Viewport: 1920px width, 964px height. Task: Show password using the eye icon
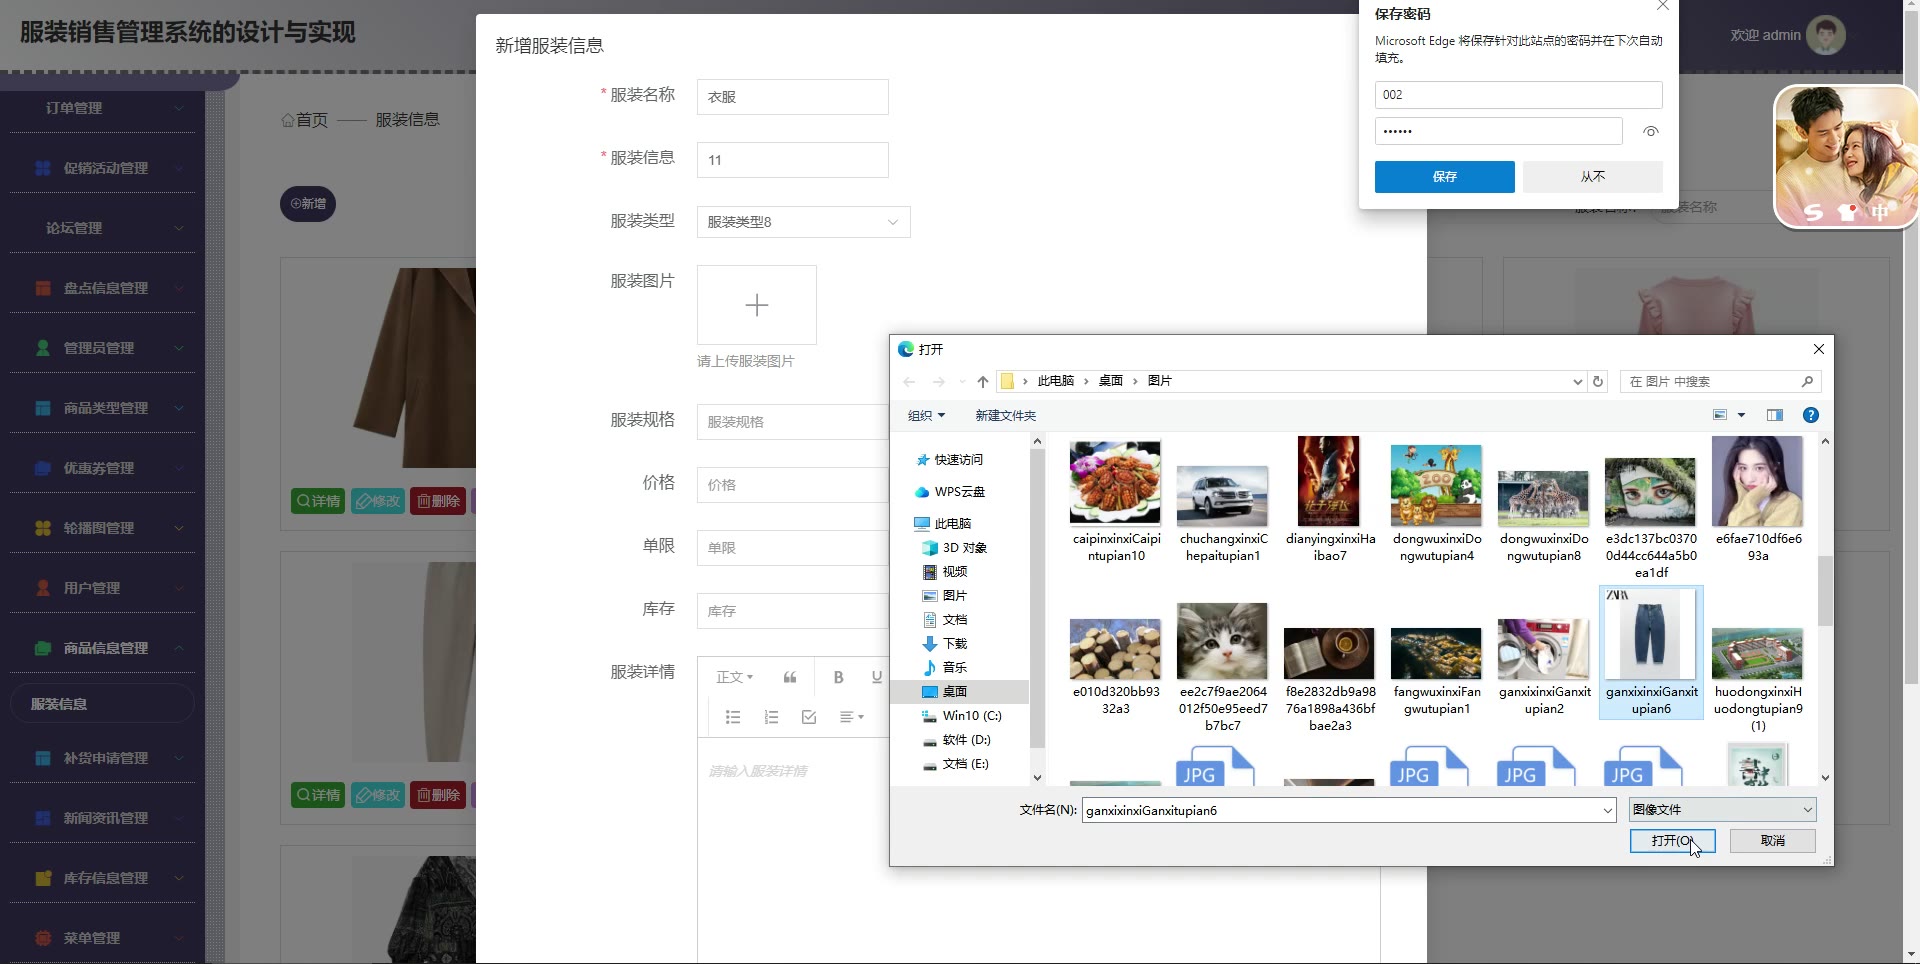point(1650,132)
